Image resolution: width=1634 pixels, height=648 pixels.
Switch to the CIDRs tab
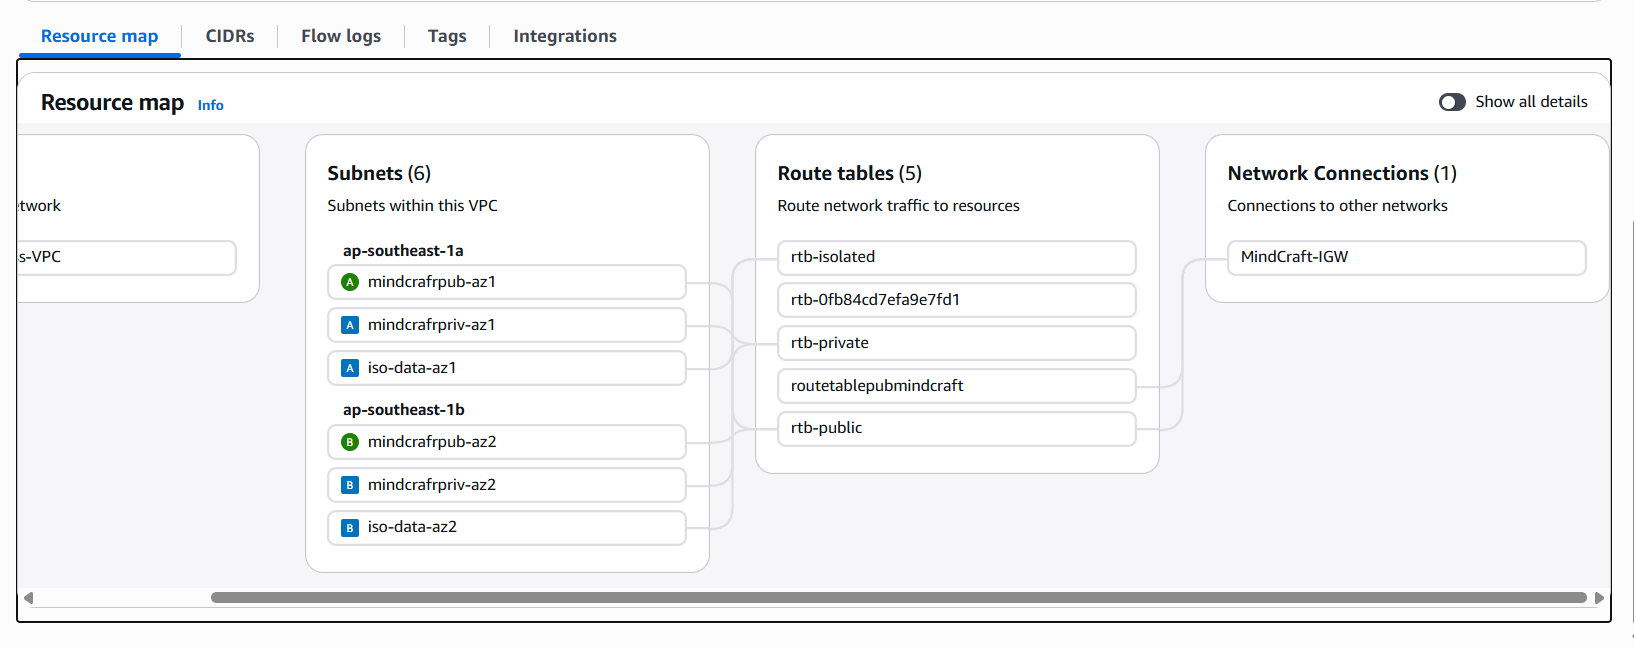230,36
